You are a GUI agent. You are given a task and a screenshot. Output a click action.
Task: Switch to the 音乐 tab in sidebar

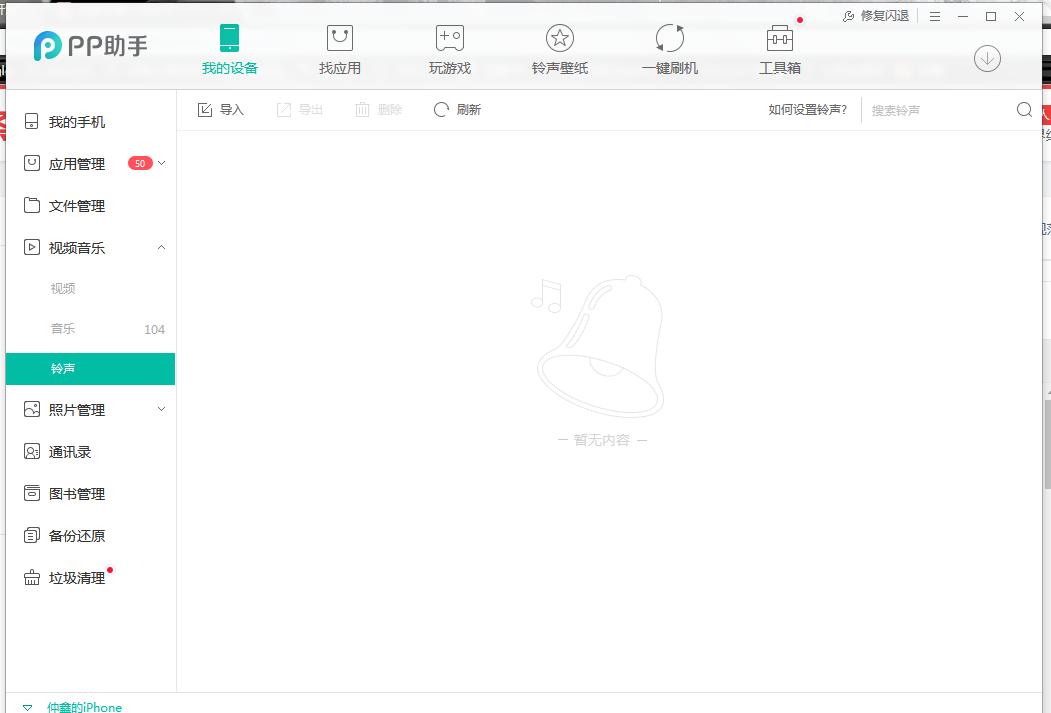(62, 328)
